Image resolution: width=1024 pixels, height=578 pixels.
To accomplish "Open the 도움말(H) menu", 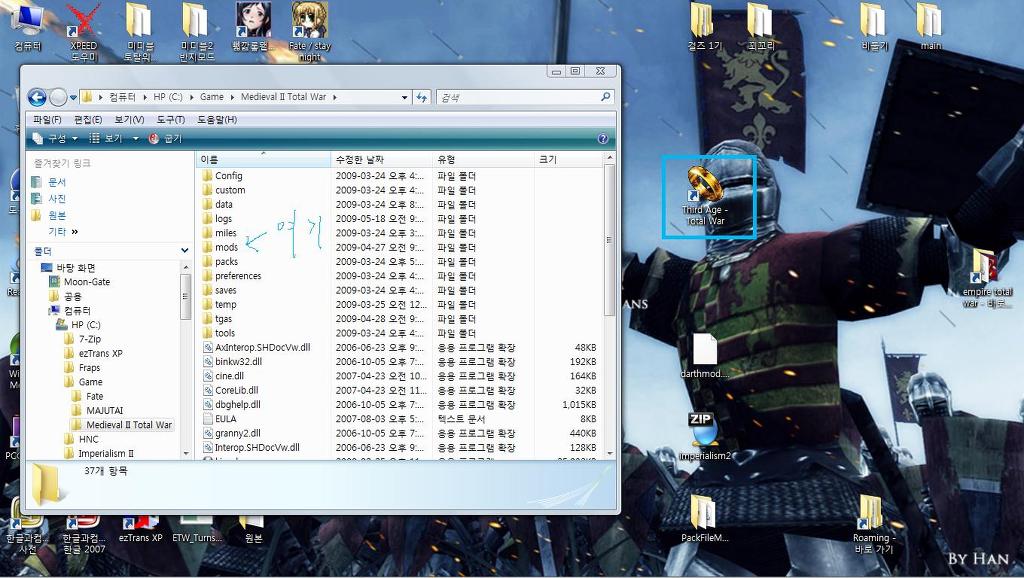I will click(217, 120).
